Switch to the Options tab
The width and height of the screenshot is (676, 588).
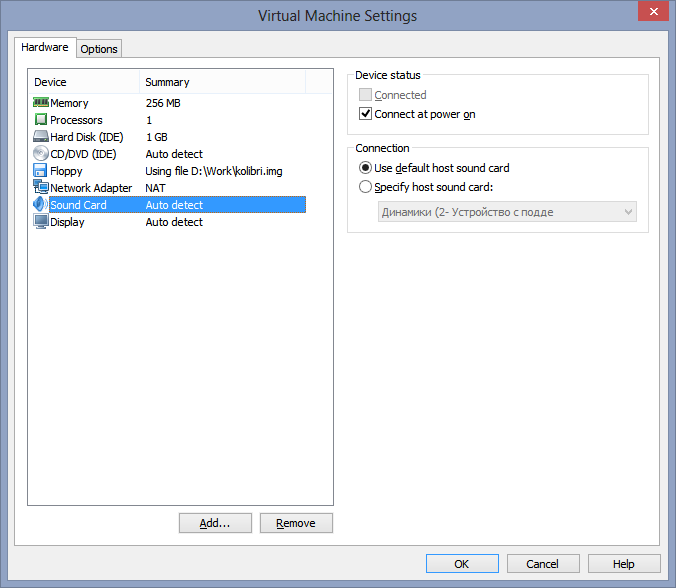[x=99, y=49]
